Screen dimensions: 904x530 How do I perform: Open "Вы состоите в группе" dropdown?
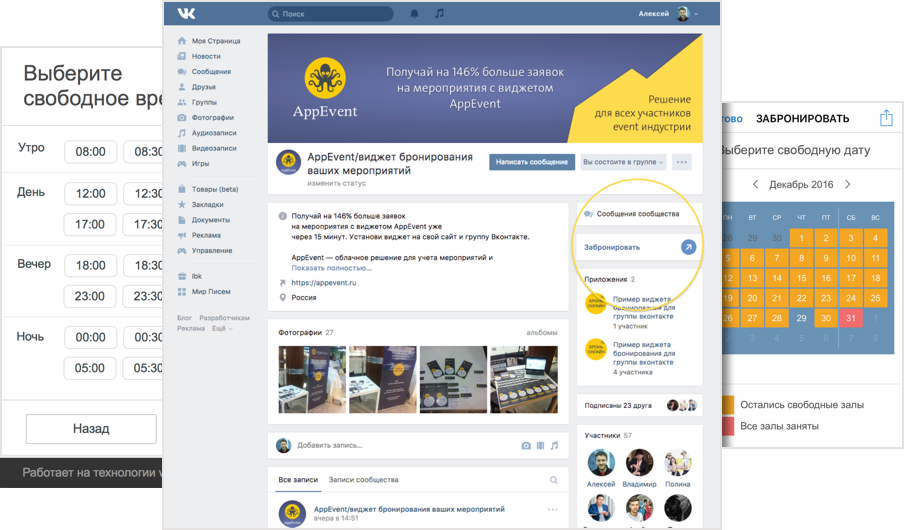pos(623,162)
